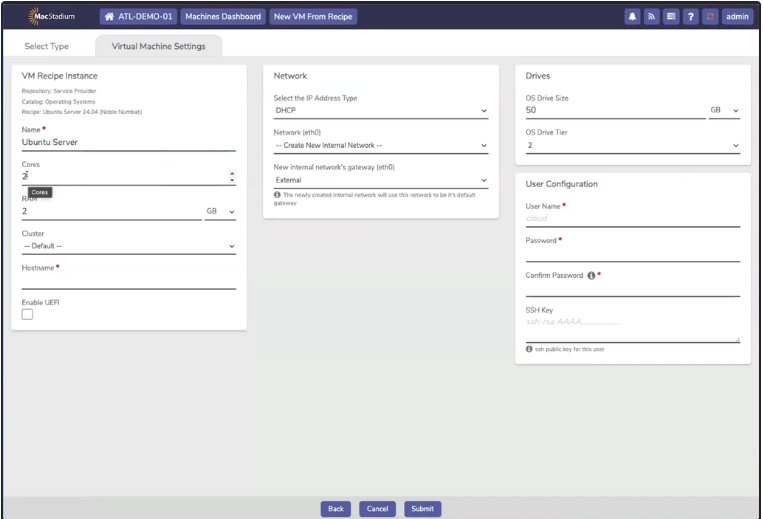Click the OS Drive Size field
The width and height of the screenshot is (763, 519).
(x=615, y=110)
